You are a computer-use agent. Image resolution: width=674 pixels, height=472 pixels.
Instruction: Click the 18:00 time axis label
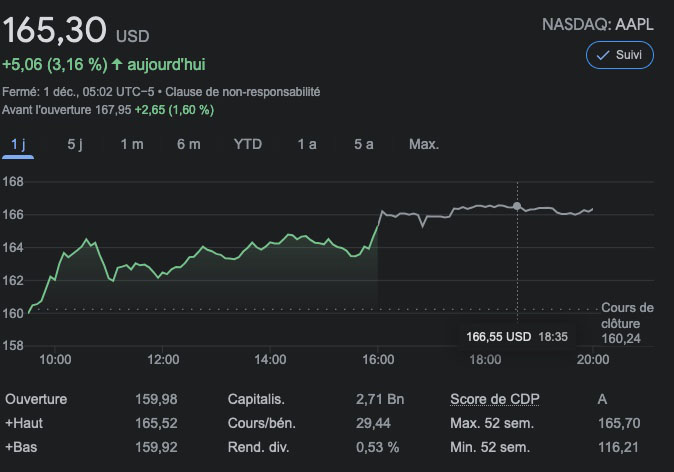point(485,359)
